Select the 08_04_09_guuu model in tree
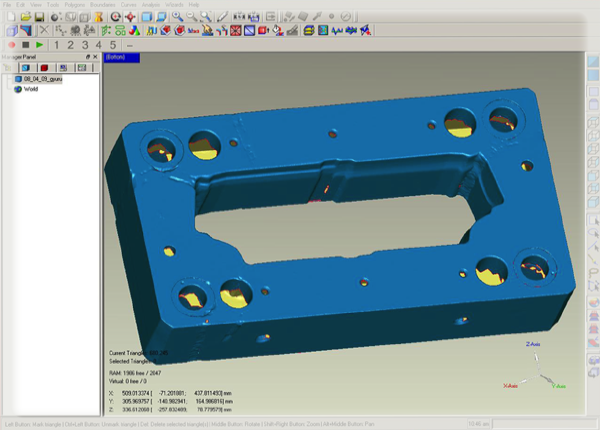 [x=42, y=79]
